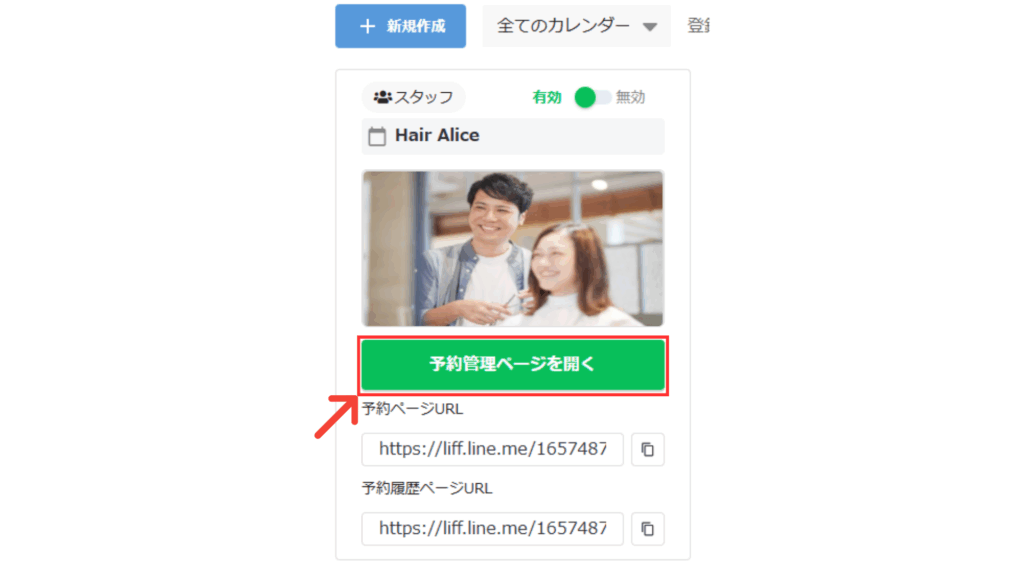Copy the 予約履歴ページURL with copy icon
The width and height of the screenshot is (1024, 576).
647,529
